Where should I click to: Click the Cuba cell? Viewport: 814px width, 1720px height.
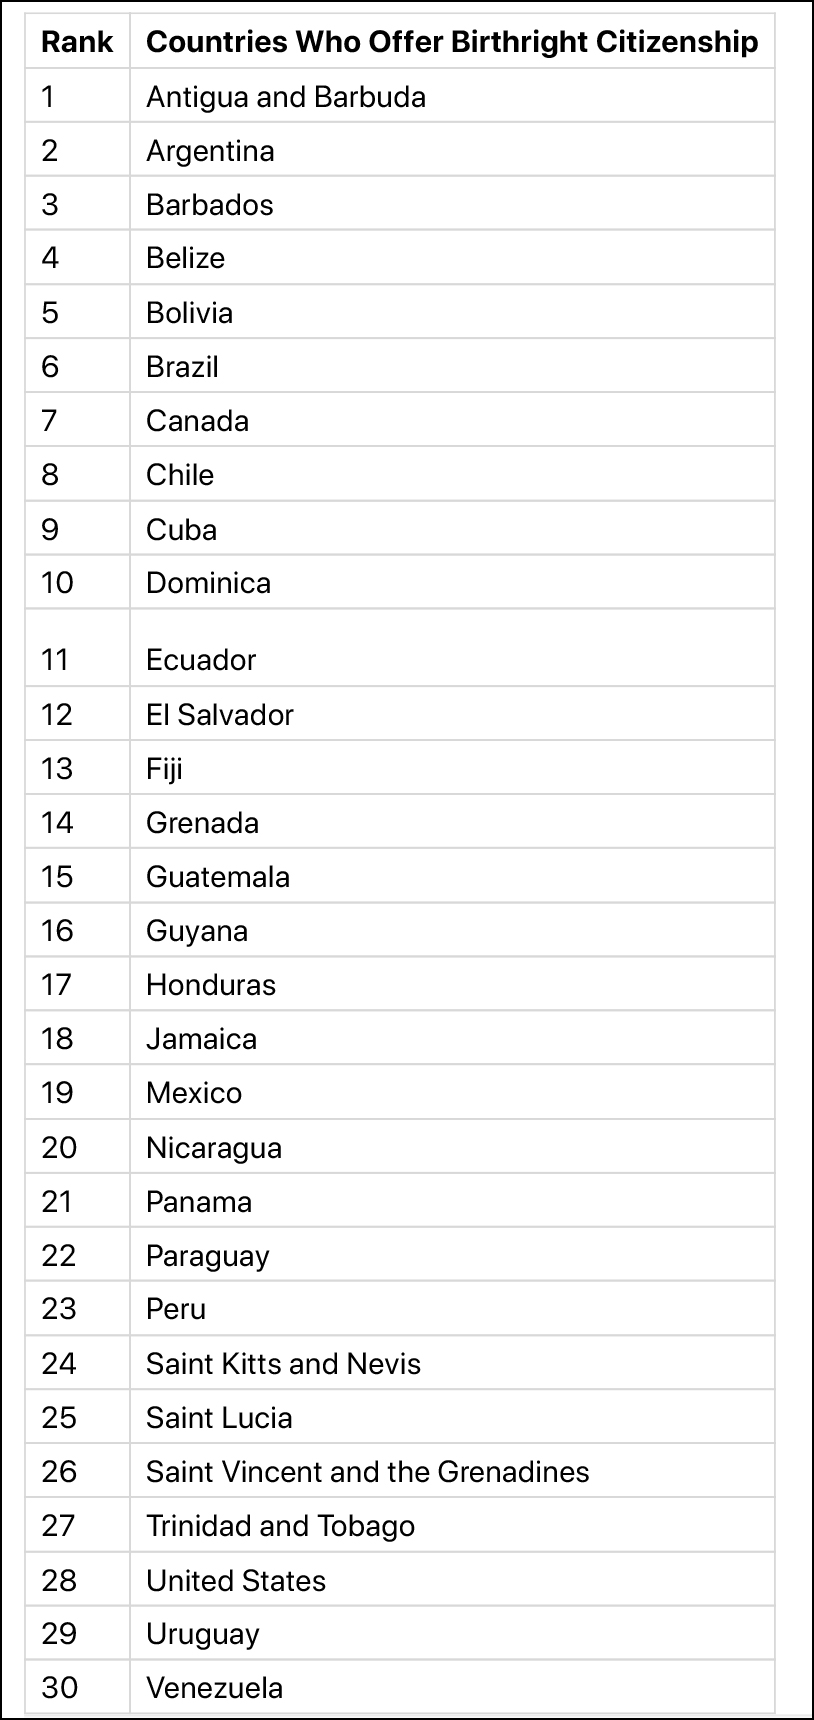(x=452, y=528)
